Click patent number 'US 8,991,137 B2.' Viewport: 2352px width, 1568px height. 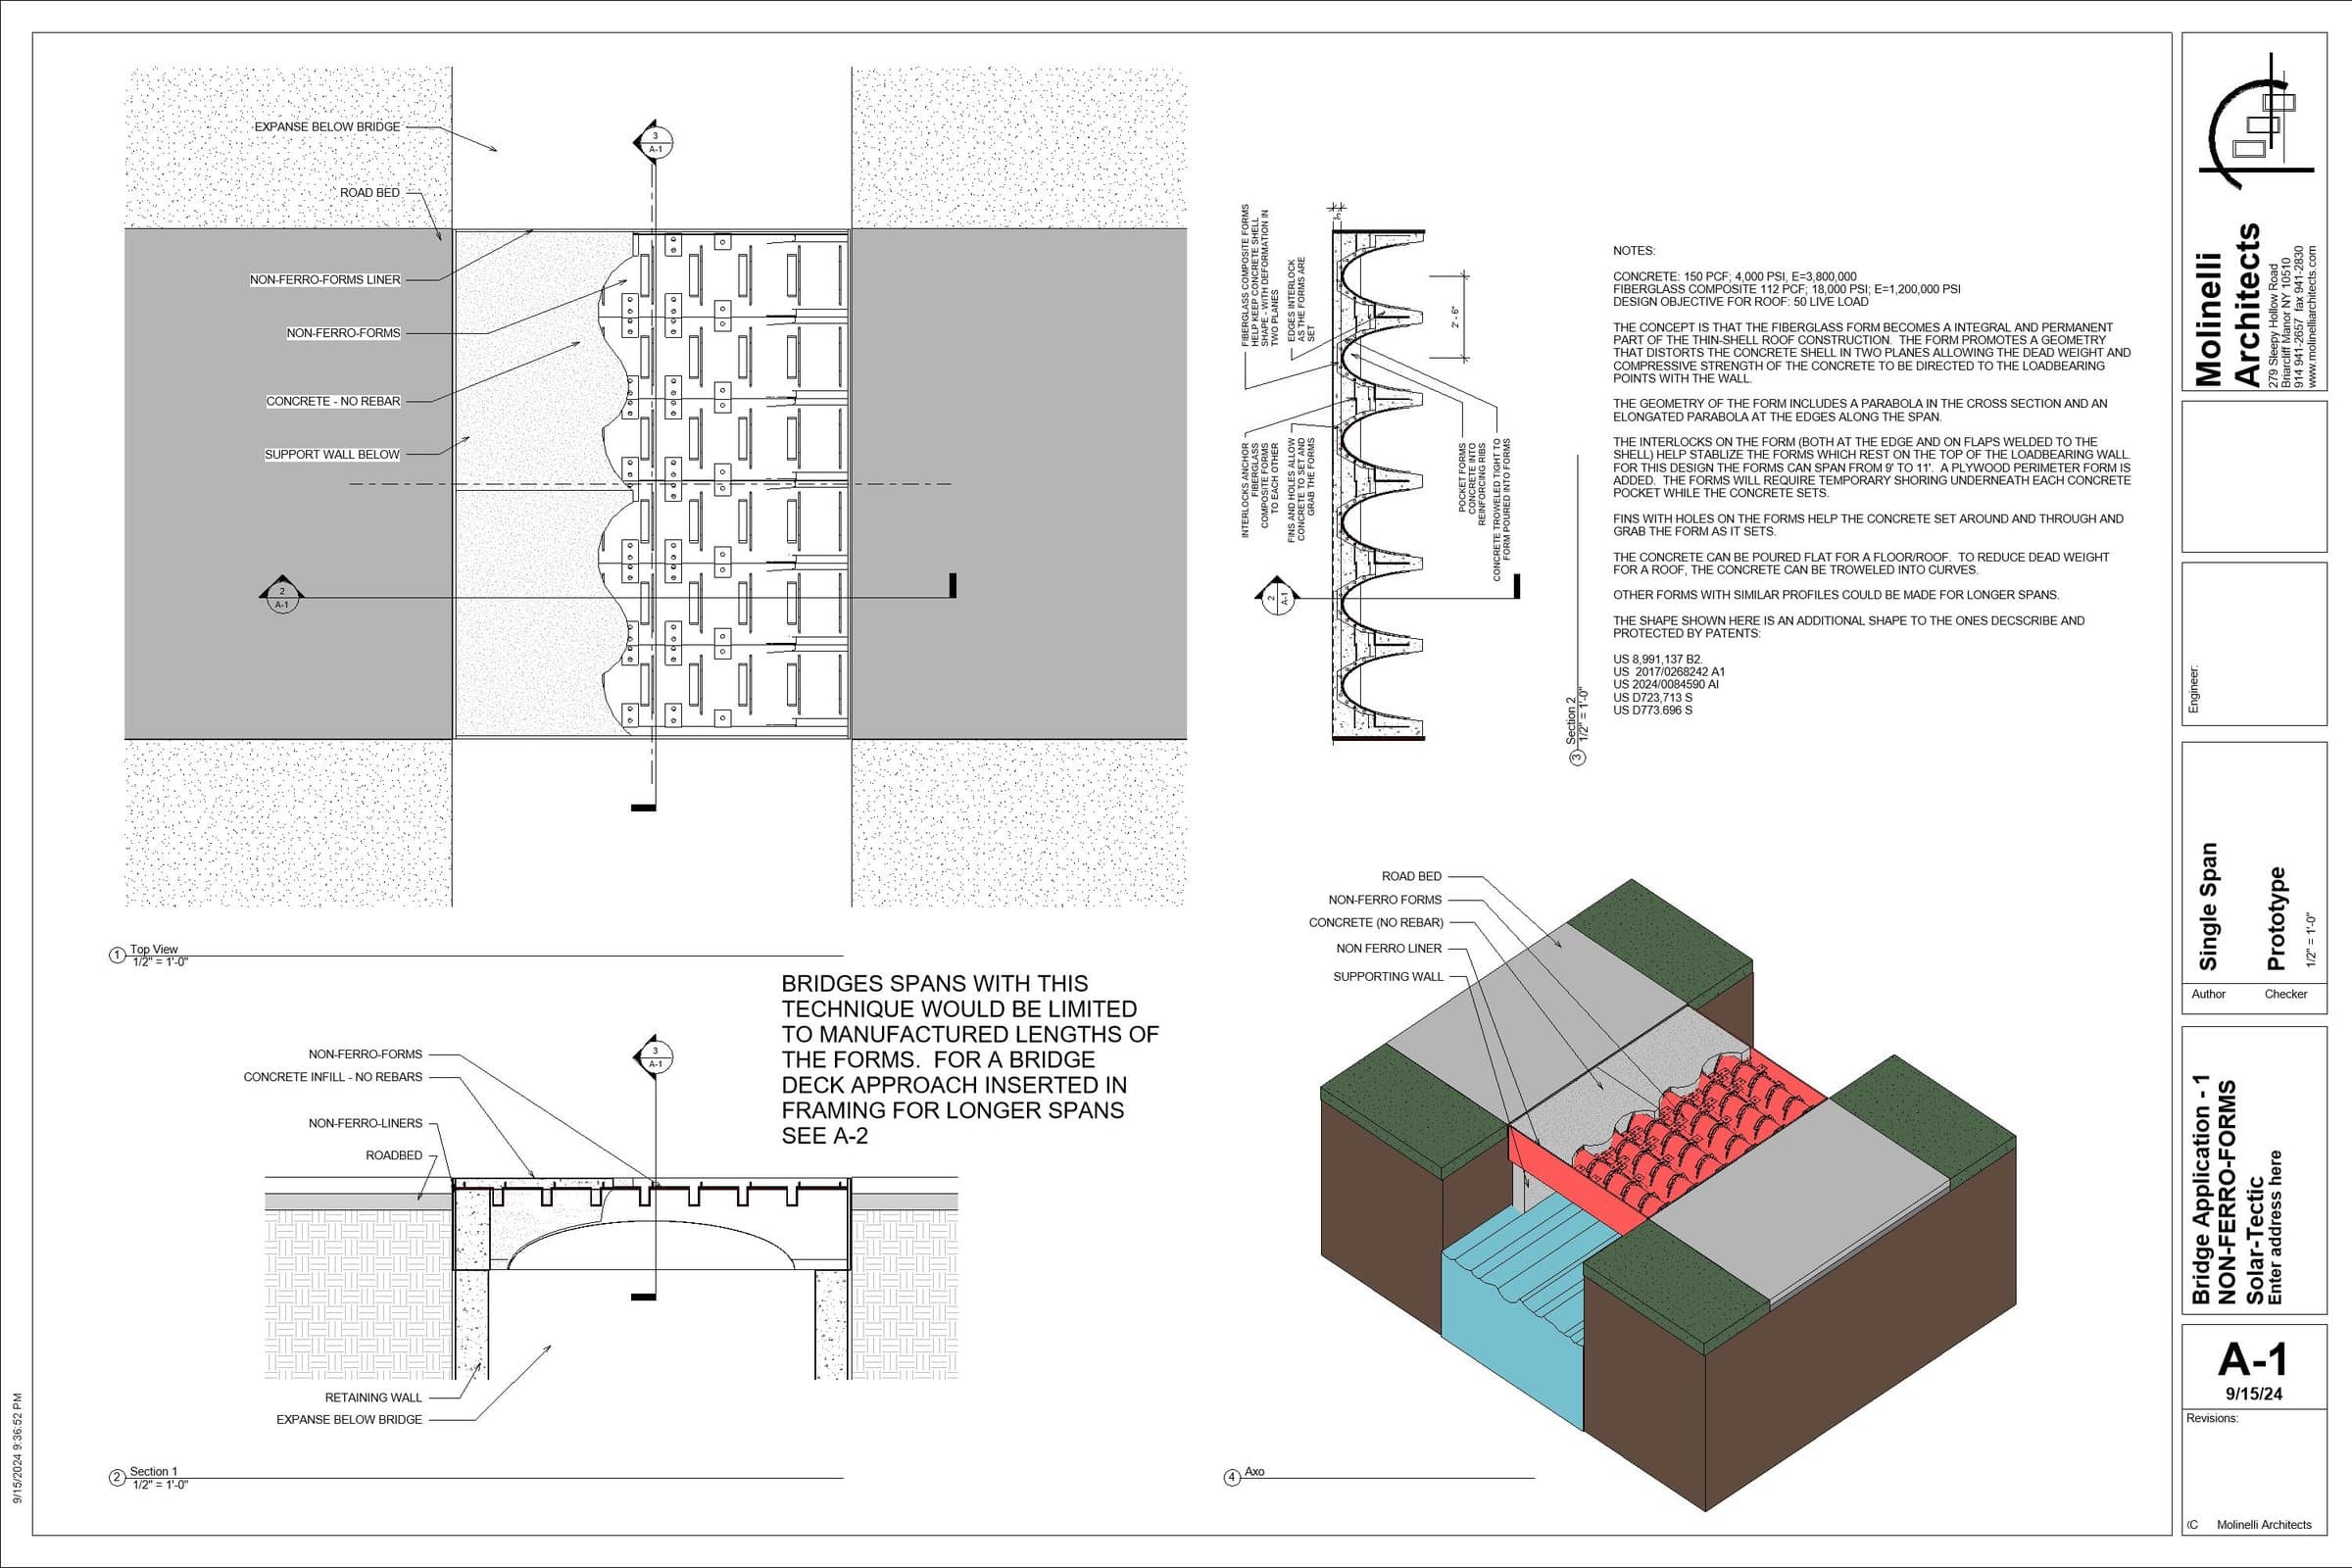1657,659
